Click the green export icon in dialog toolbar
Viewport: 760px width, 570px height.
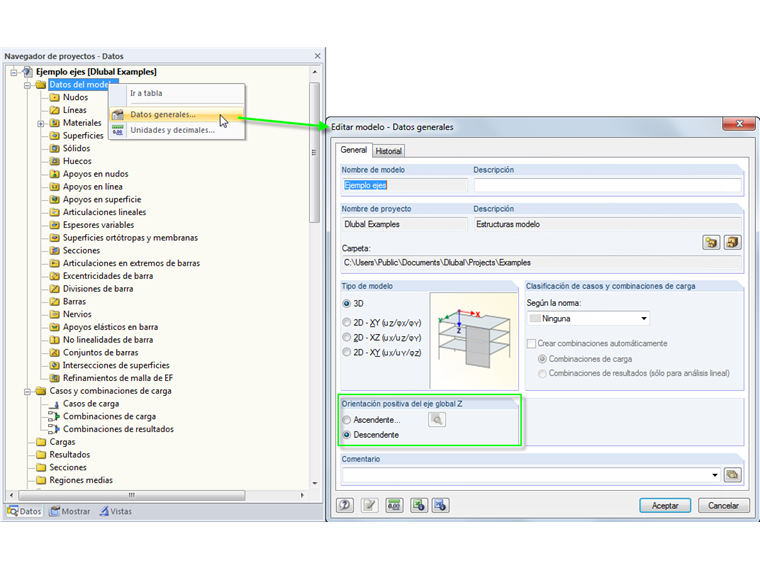point(419,505)
